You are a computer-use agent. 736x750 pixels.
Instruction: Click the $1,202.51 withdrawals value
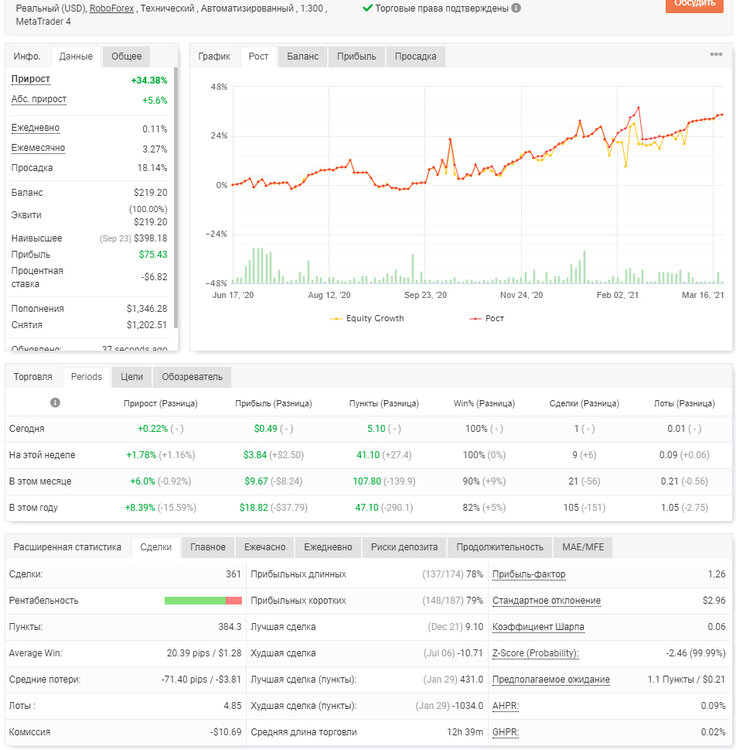(147, 325)
